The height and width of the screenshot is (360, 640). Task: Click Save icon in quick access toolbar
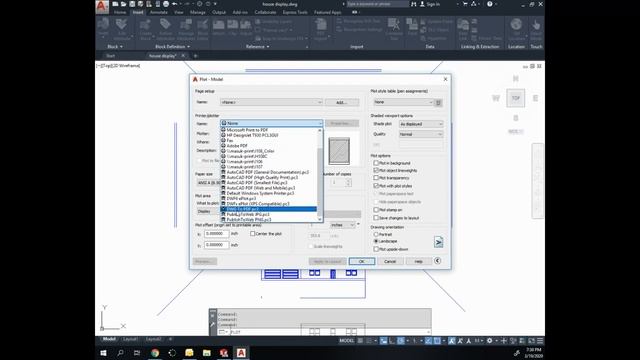click(132, 4)
